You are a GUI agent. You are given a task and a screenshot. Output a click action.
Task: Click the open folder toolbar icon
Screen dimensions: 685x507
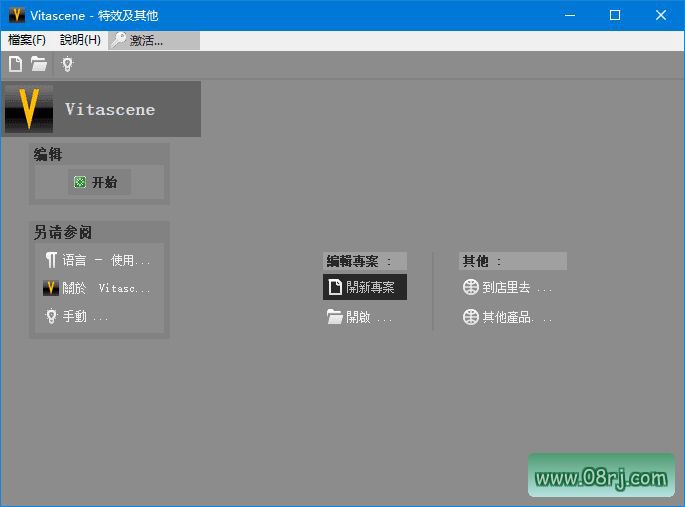click(x=39, y=65)
